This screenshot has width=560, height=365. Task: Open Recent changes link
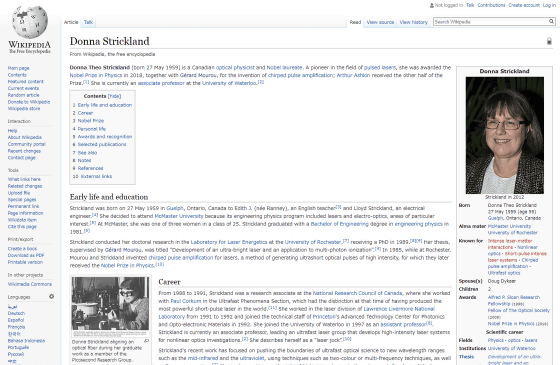click(24, 151)
